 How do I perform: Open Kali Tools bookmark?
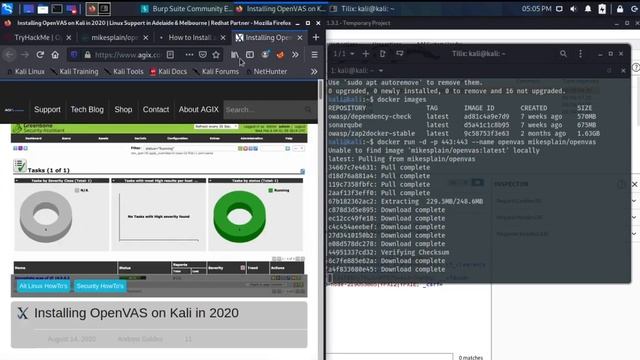[124, 71]
